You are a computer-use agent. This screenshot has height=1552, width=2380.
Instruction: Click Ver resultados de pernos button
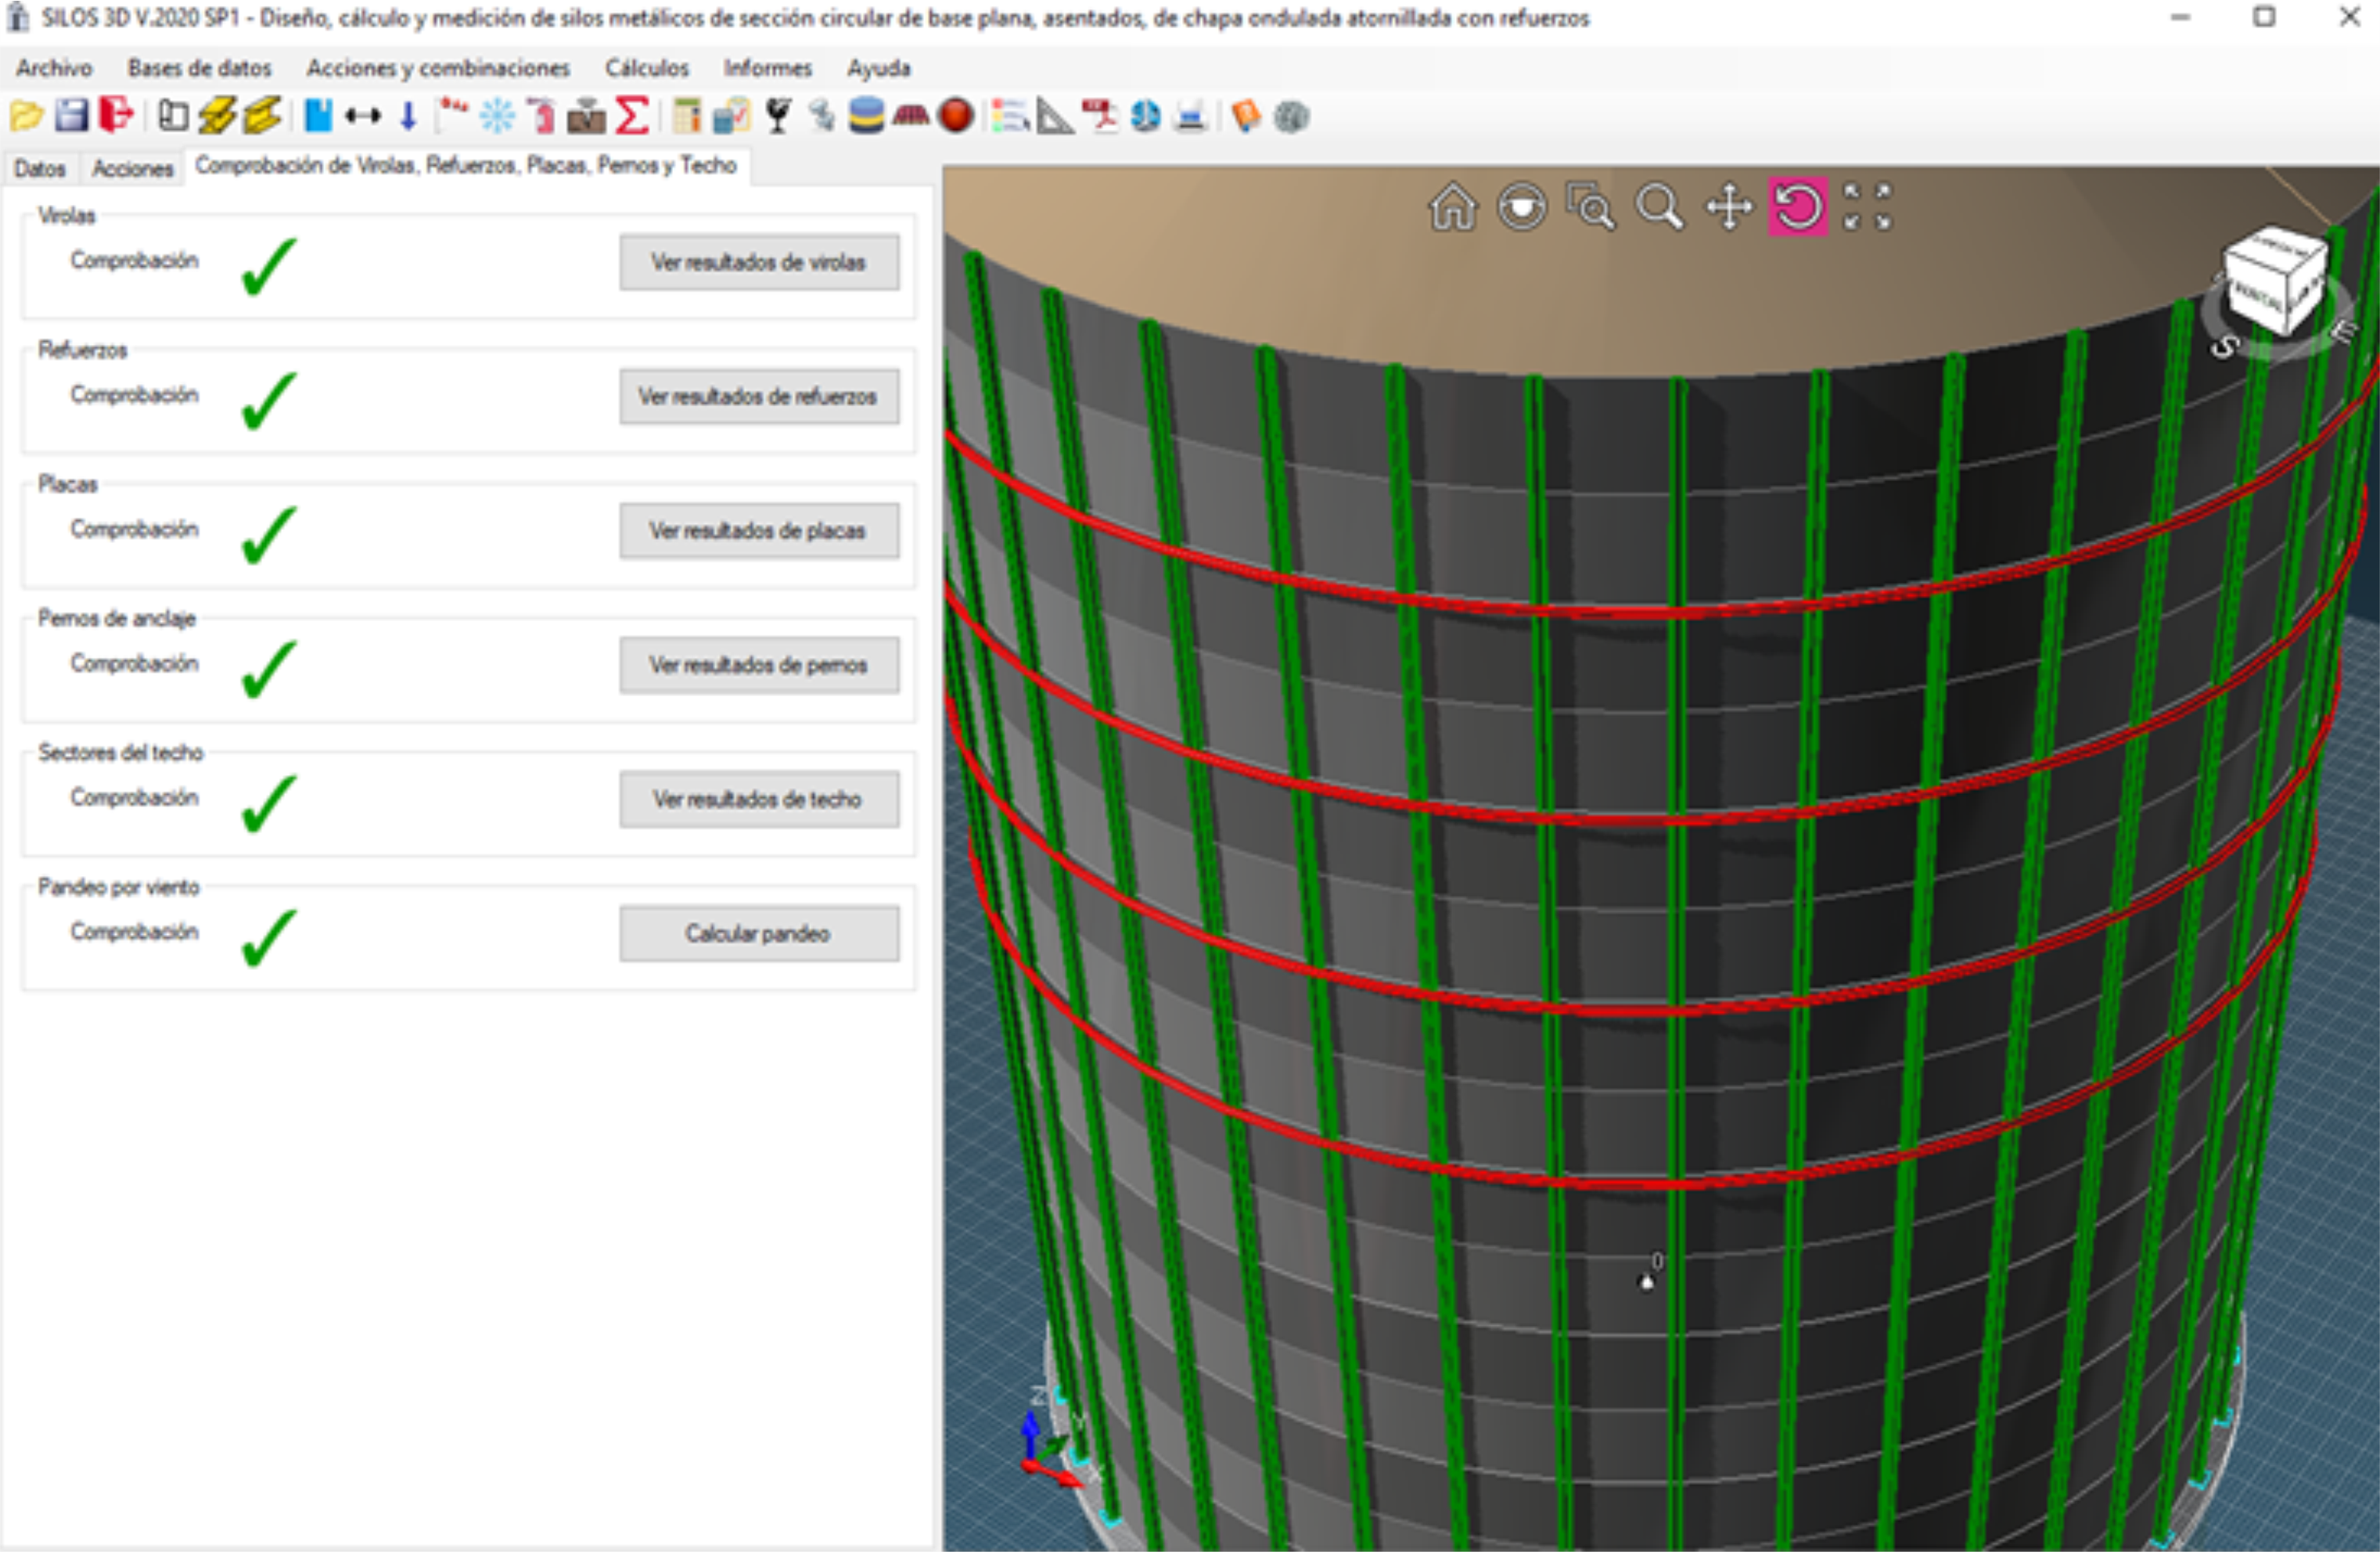(x=758, y=665)
